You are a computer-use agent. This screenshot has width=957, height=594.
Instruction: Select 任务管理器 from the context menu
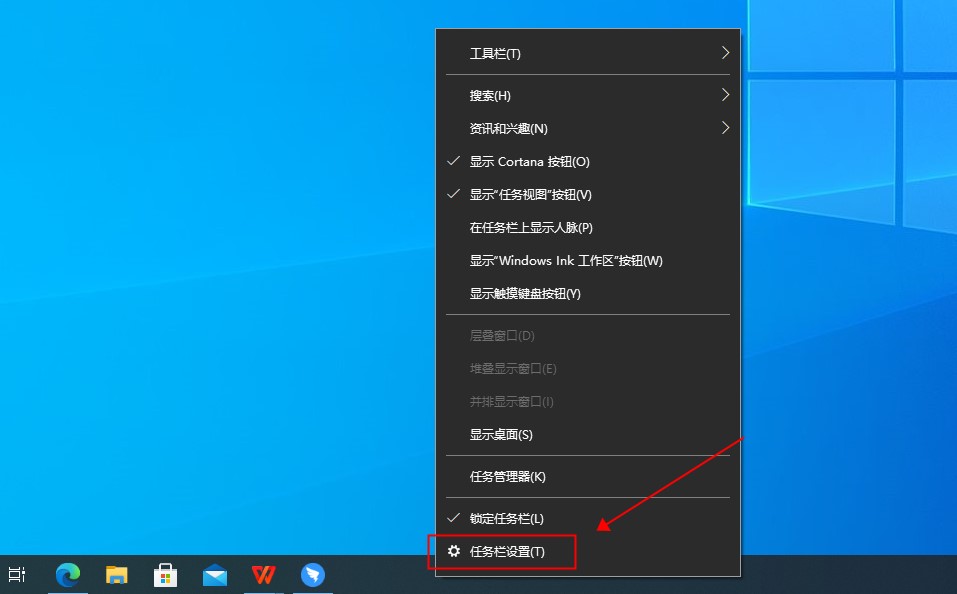(508, 477)
